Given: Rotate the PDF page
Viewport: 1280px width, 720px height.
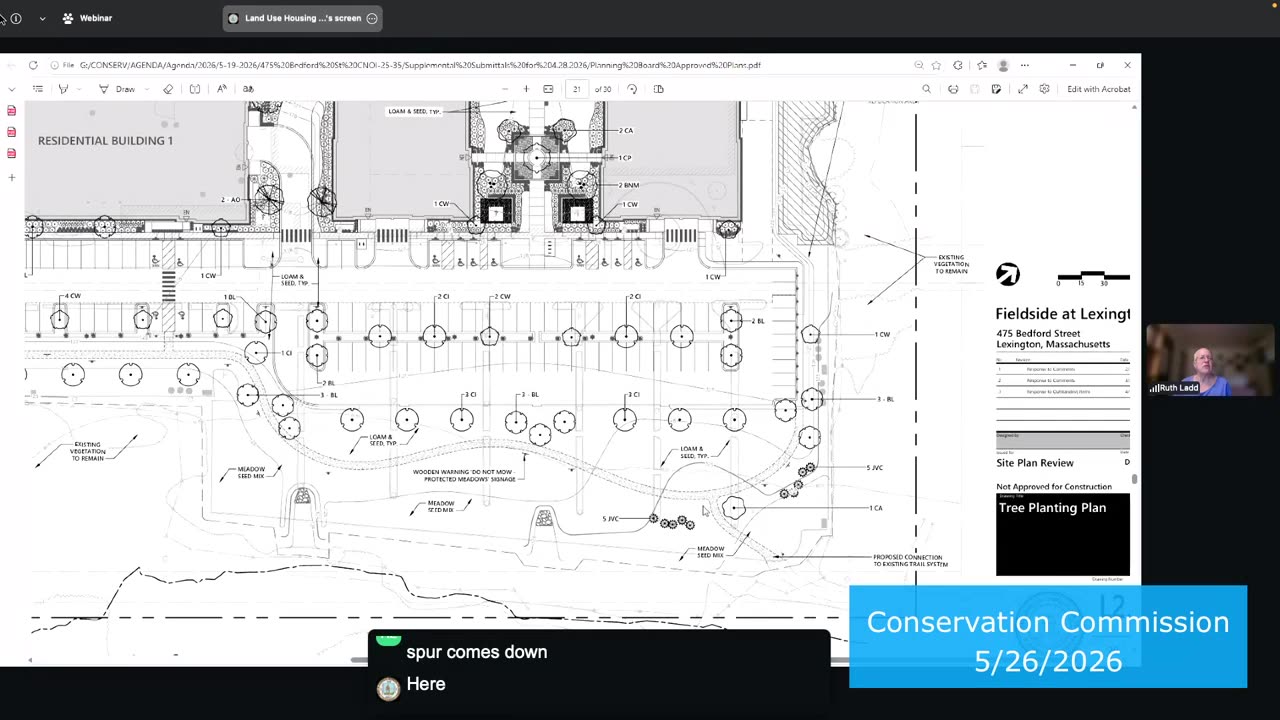Looking at the screenshot, I should pos(632,89).
